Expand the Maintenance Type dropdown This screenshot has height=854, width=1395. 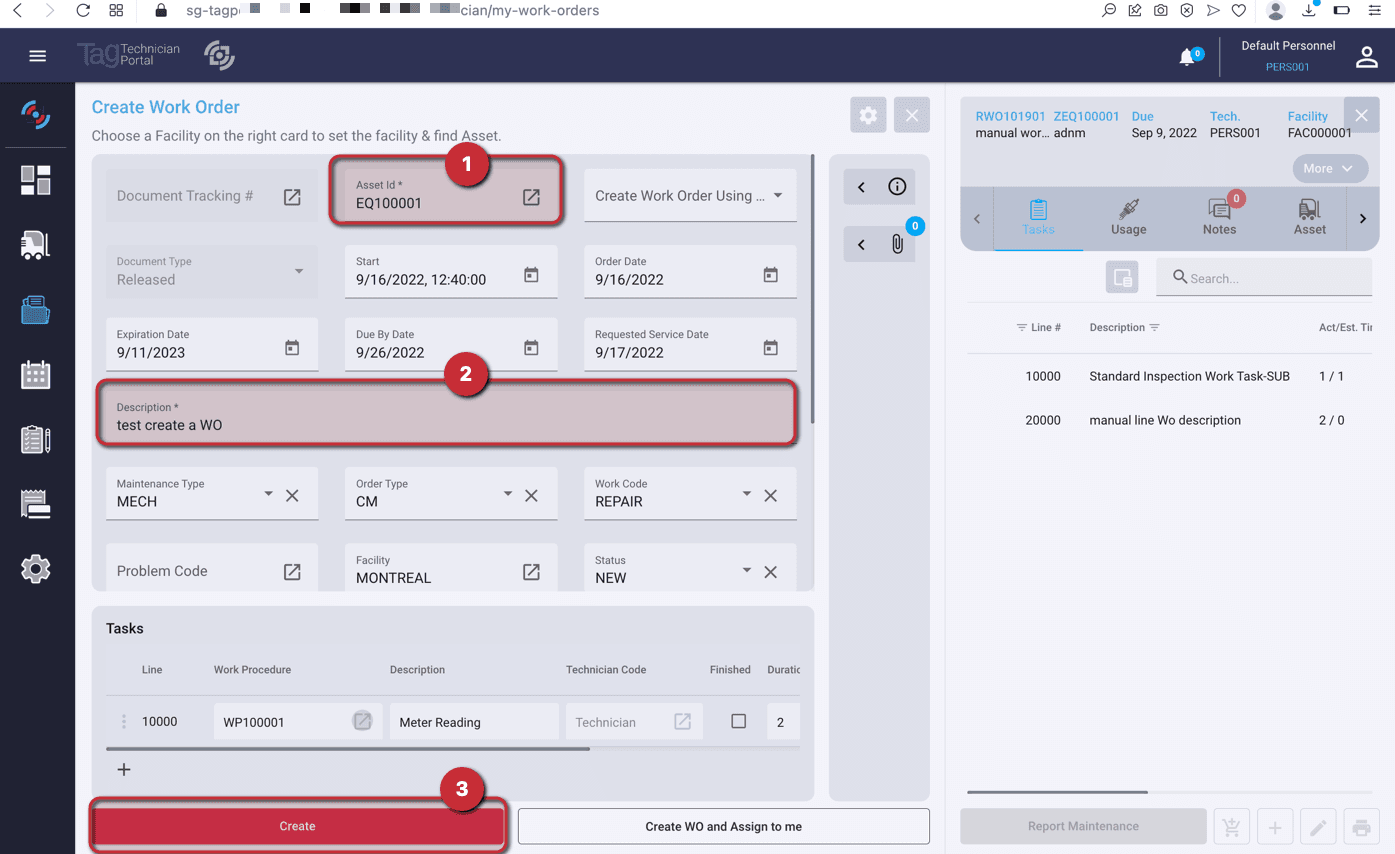tap(268, 494)
